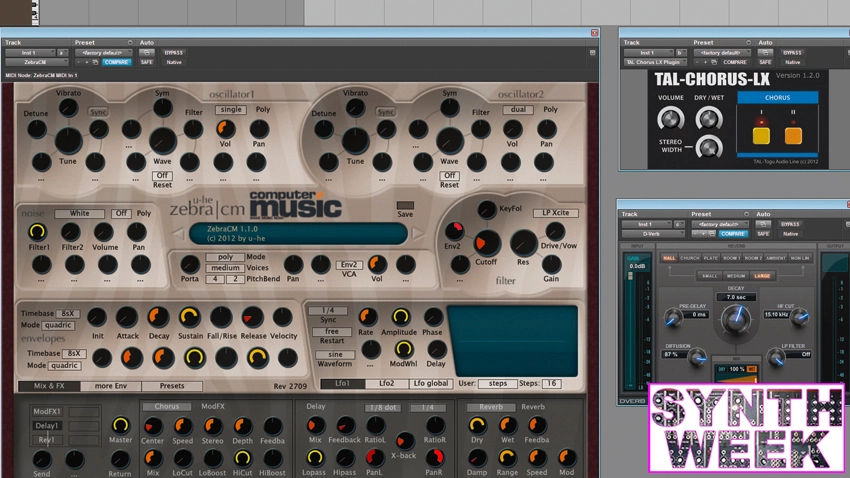Screen dimensions: 850x478
Task: Click the envelope Sustain knob in top row
Action: pyautogui.click(x=190, y=318)
